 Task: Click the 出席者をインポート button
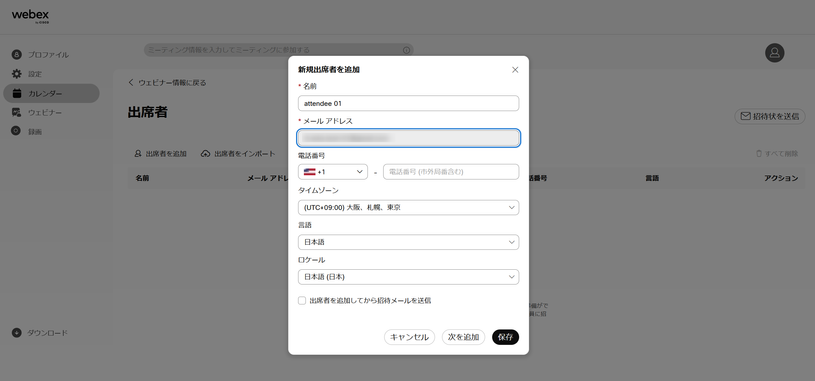click(238, 154)
